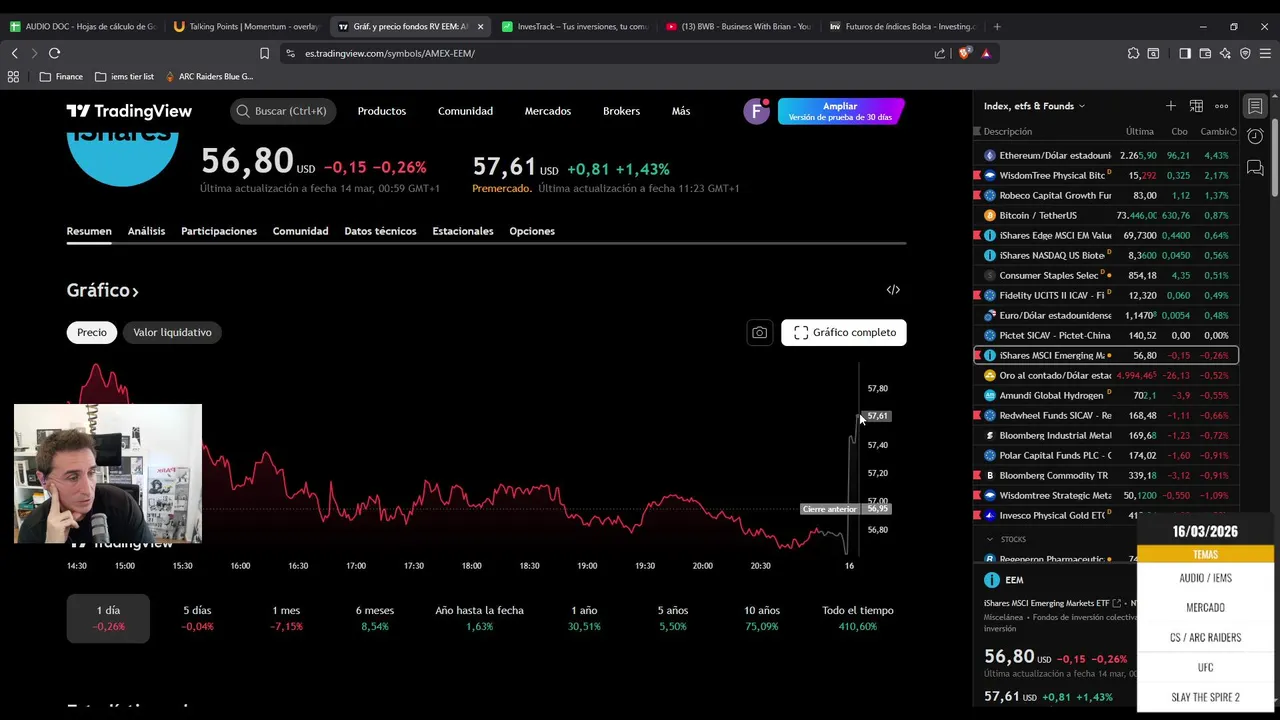Select Pictet SICAV - Pictet-China row
This screenshot has width=1280, height=720.
coord(1105,335)
